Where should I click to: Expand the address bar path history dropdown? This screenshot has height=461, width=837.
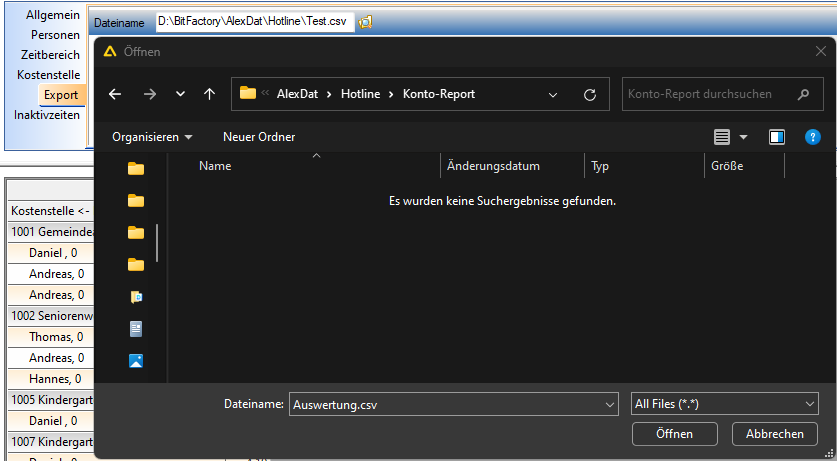(x=553, y=94)
